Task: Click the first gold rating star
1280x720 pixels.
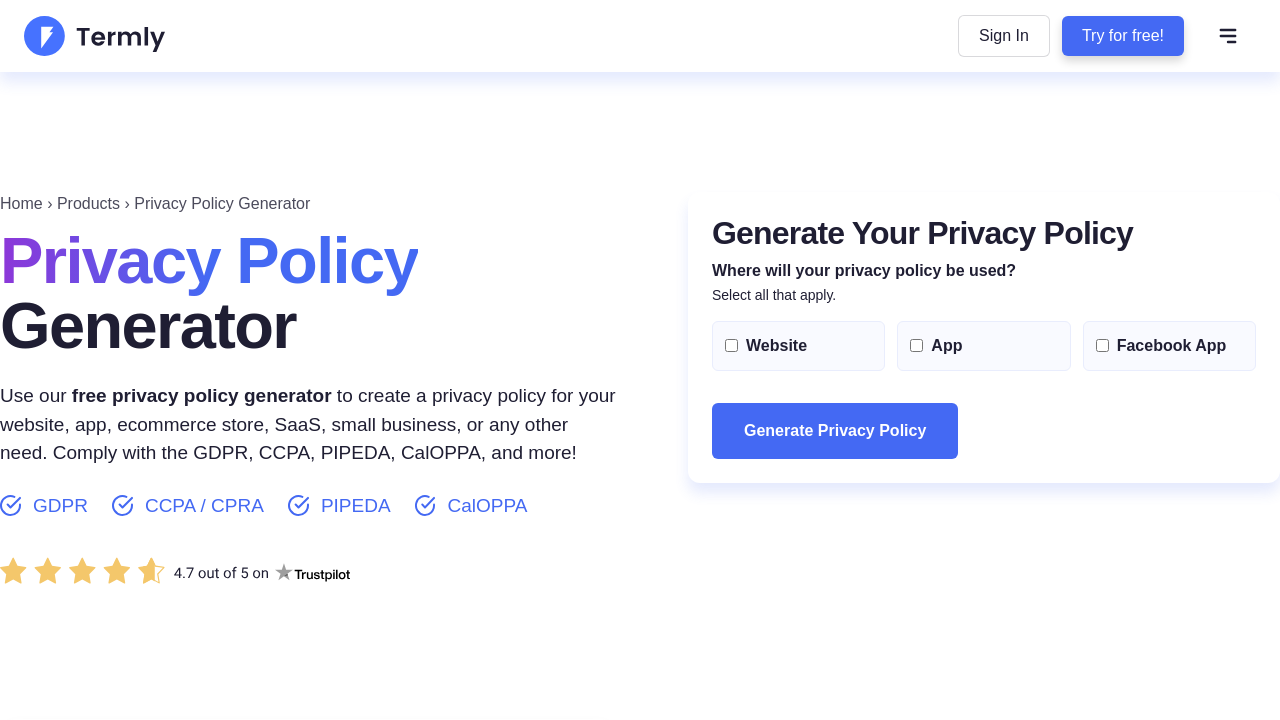Action: (14, 571)
